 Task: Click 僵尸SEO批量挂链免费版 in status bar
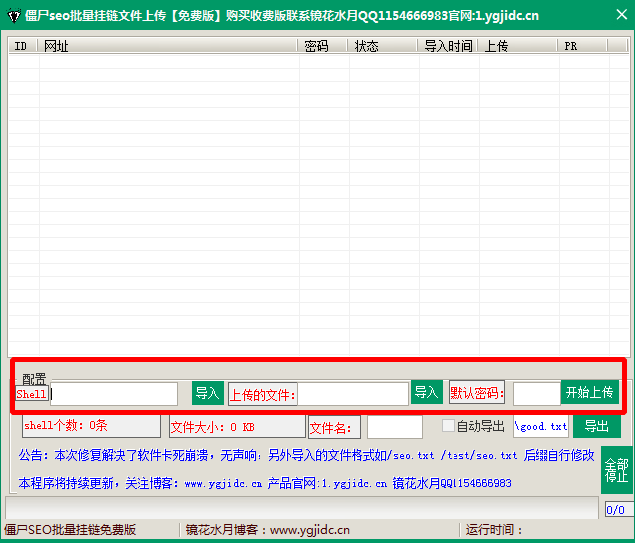tap(70, 530)
